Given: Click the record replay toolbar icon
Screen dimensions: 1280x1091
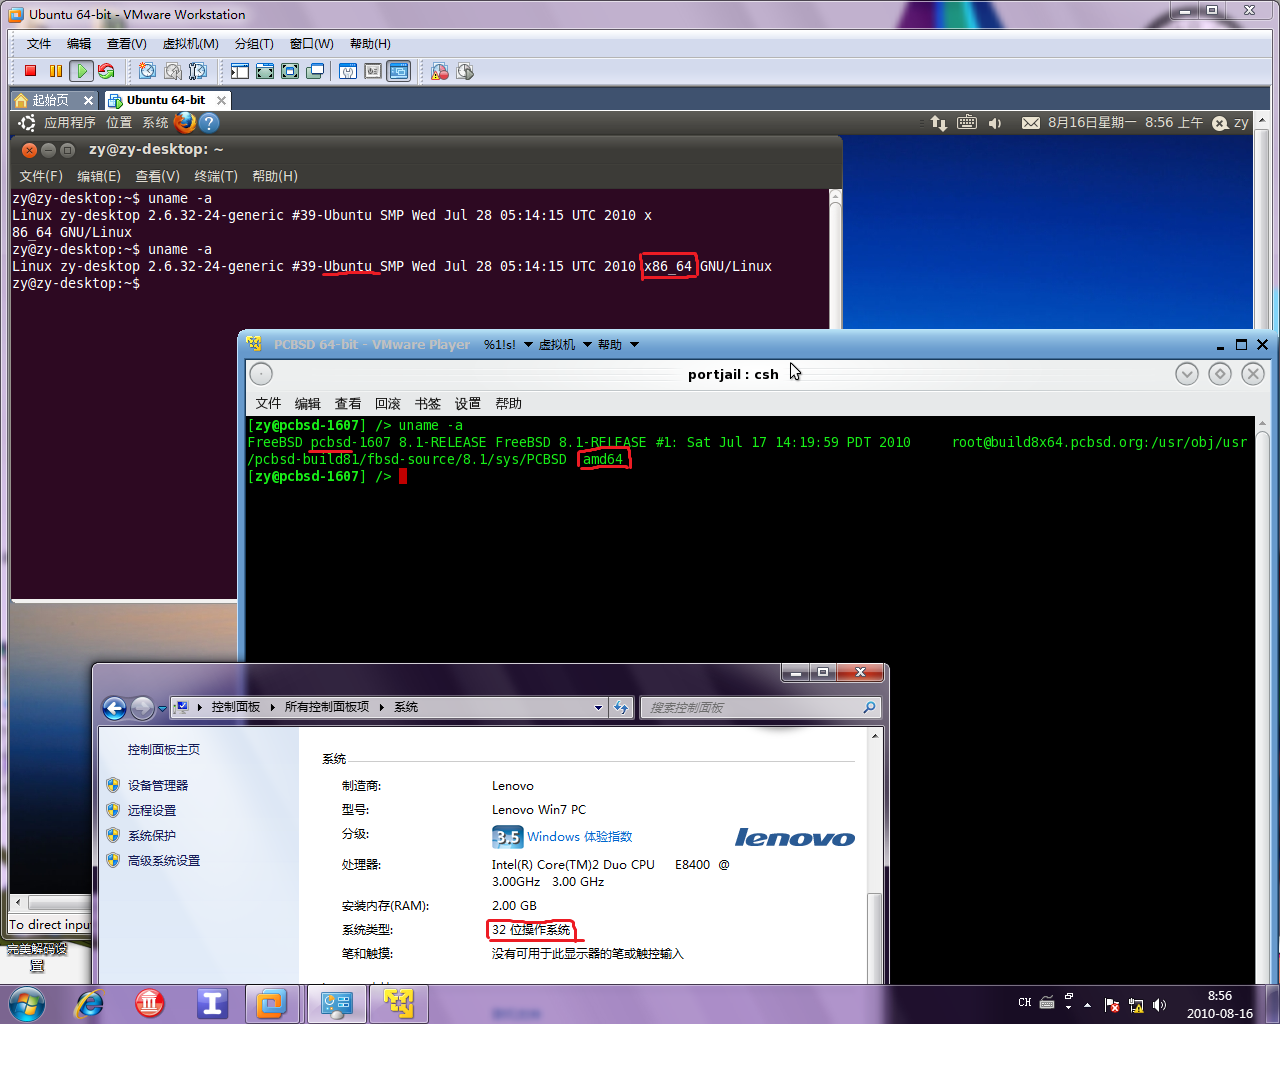Looking at the screenshot, I should point(440,71).
